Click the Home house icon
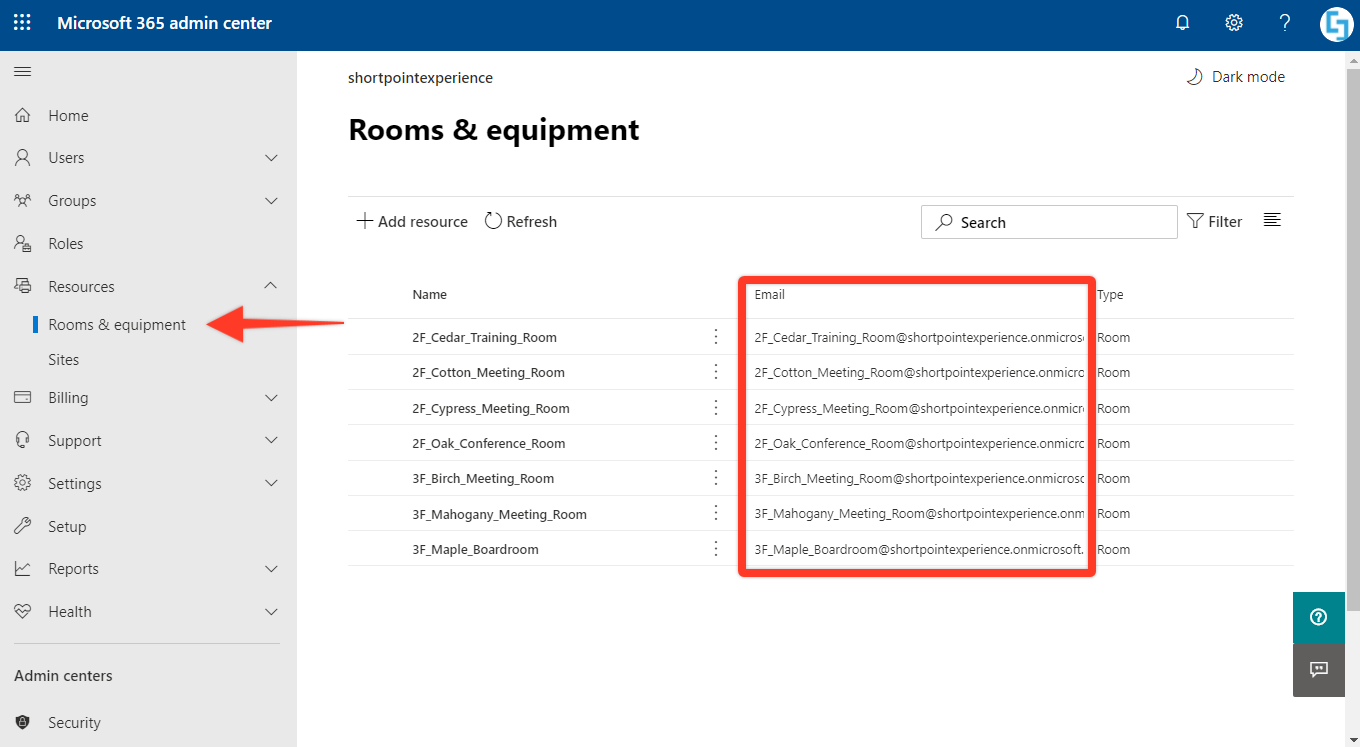 point(23,115)
